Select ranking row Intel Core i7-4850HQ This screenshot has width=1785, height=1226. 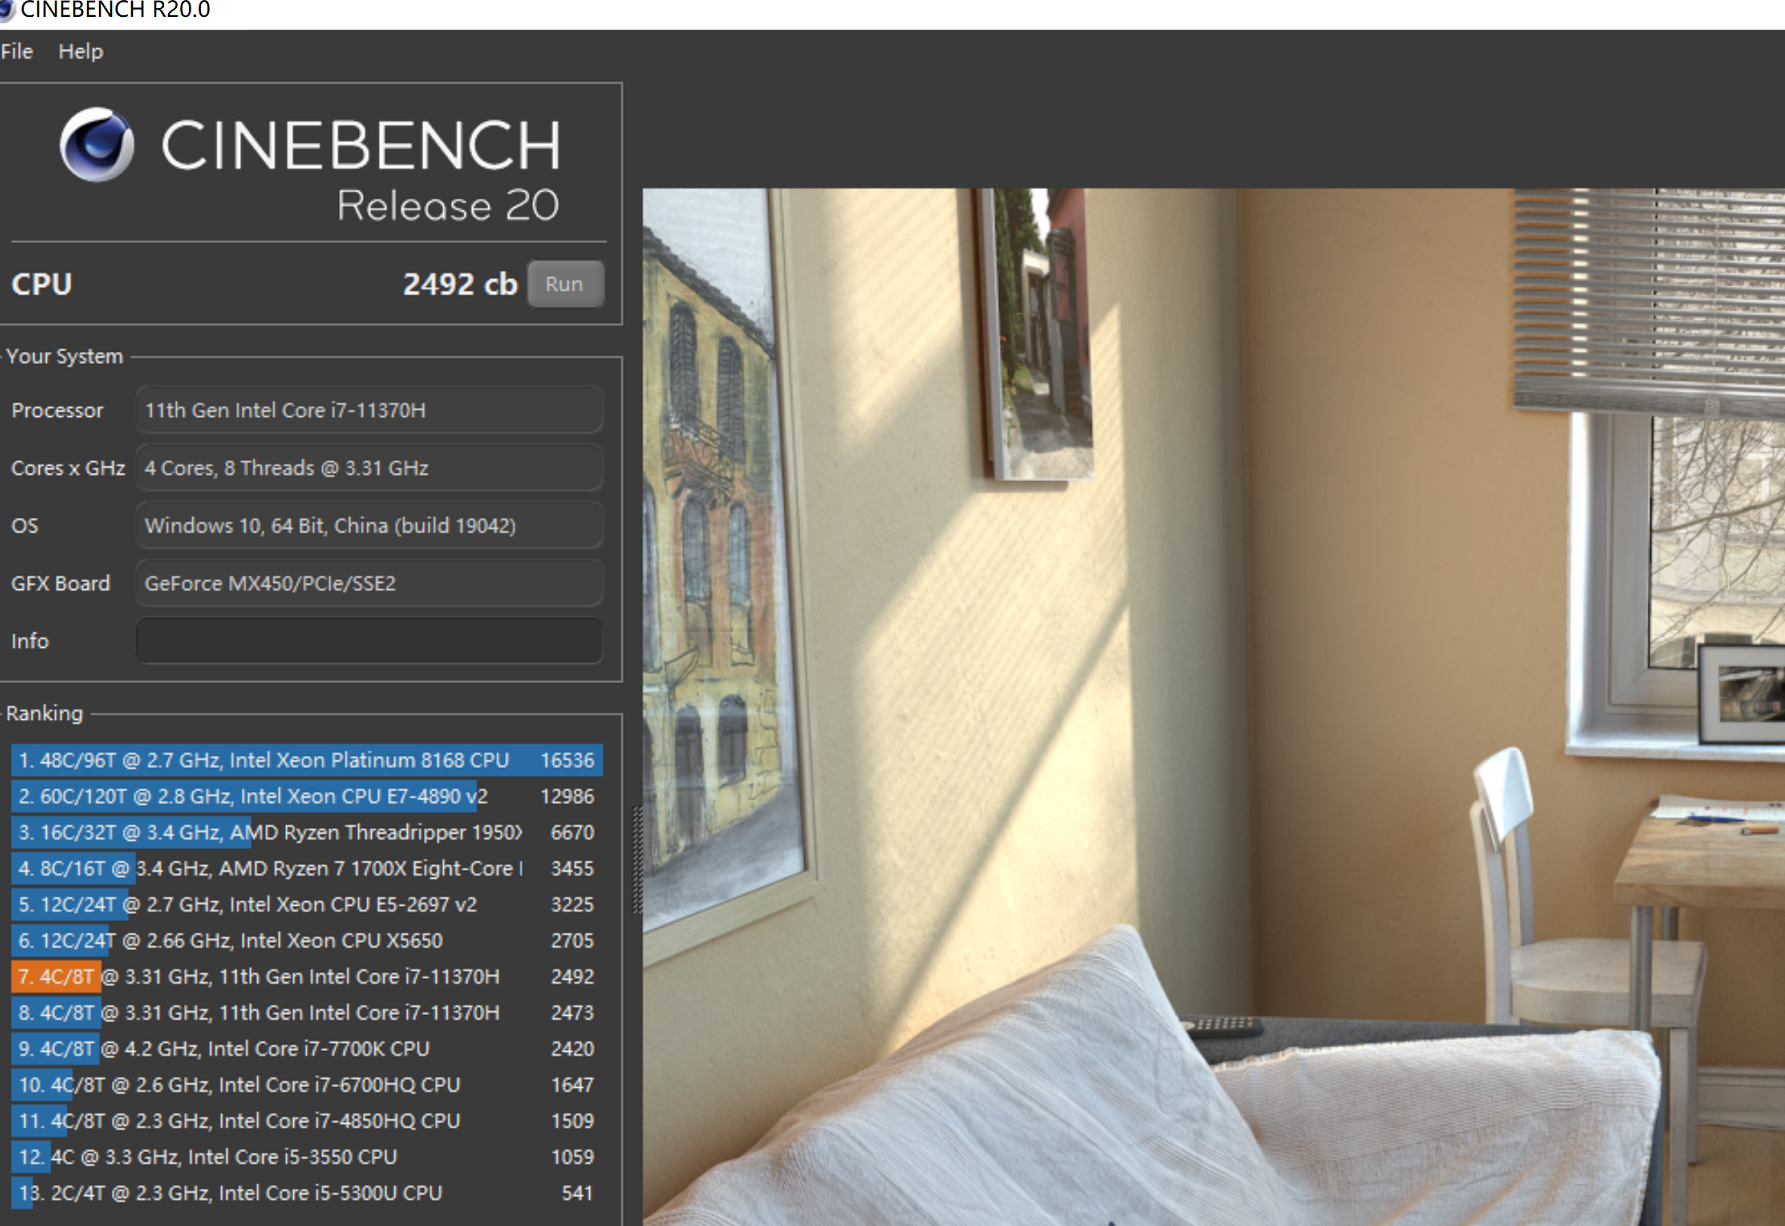tap(307, 1120)
